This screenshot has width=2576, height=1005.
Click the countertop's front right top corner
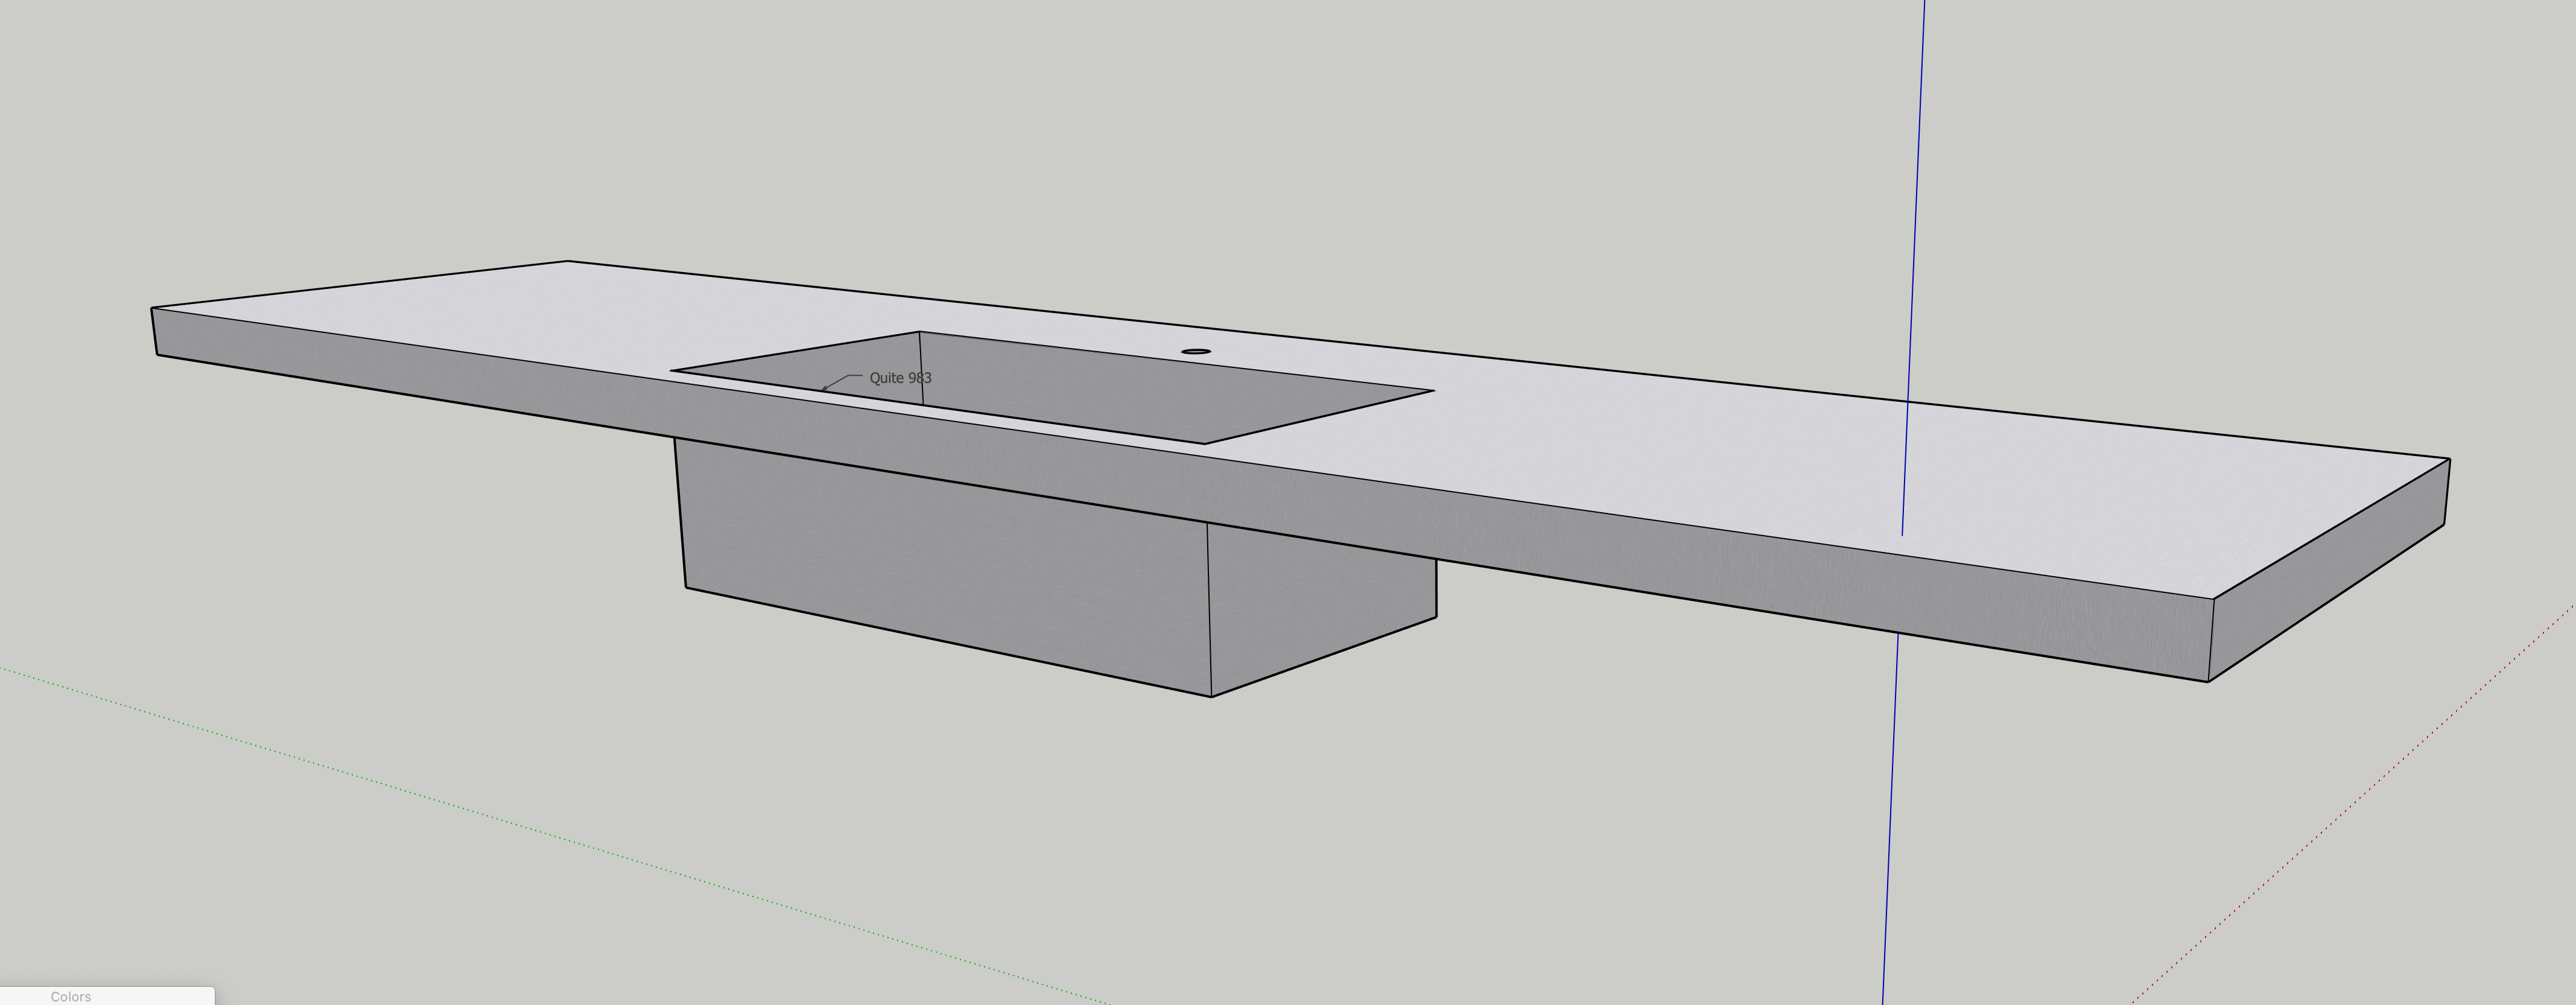pyautogui.click(x=2213, y=599)
